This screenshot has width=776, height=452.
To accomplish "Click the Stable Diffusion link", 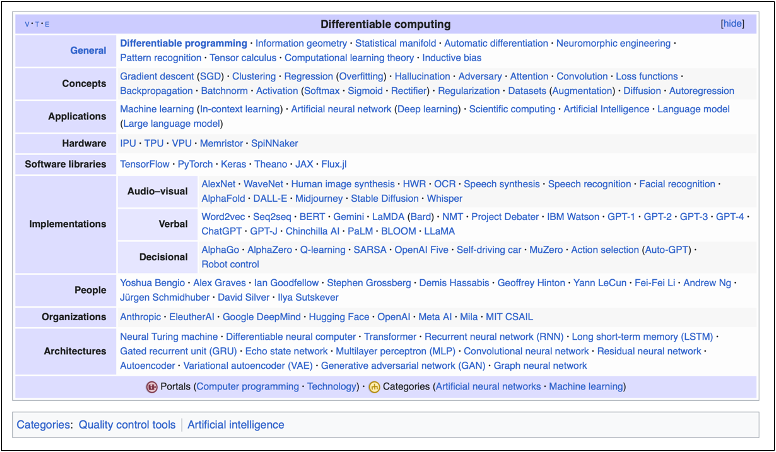I will tap(384, 198).
